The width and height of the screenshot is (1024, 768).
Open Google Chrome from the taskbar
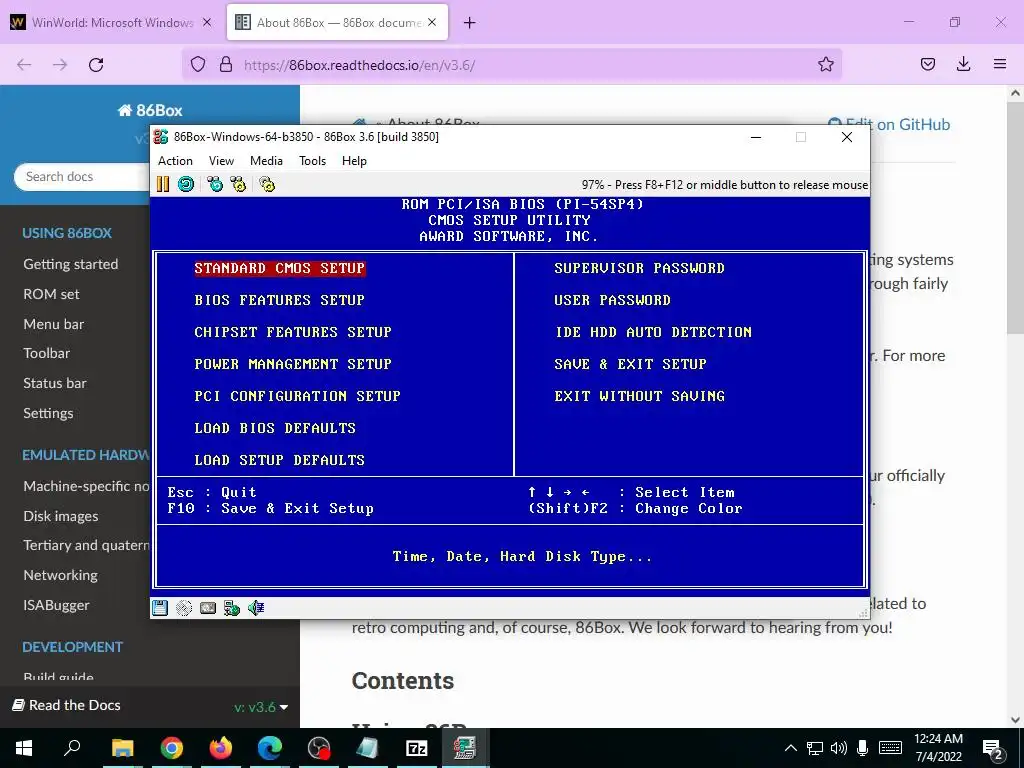pos(172,748)
